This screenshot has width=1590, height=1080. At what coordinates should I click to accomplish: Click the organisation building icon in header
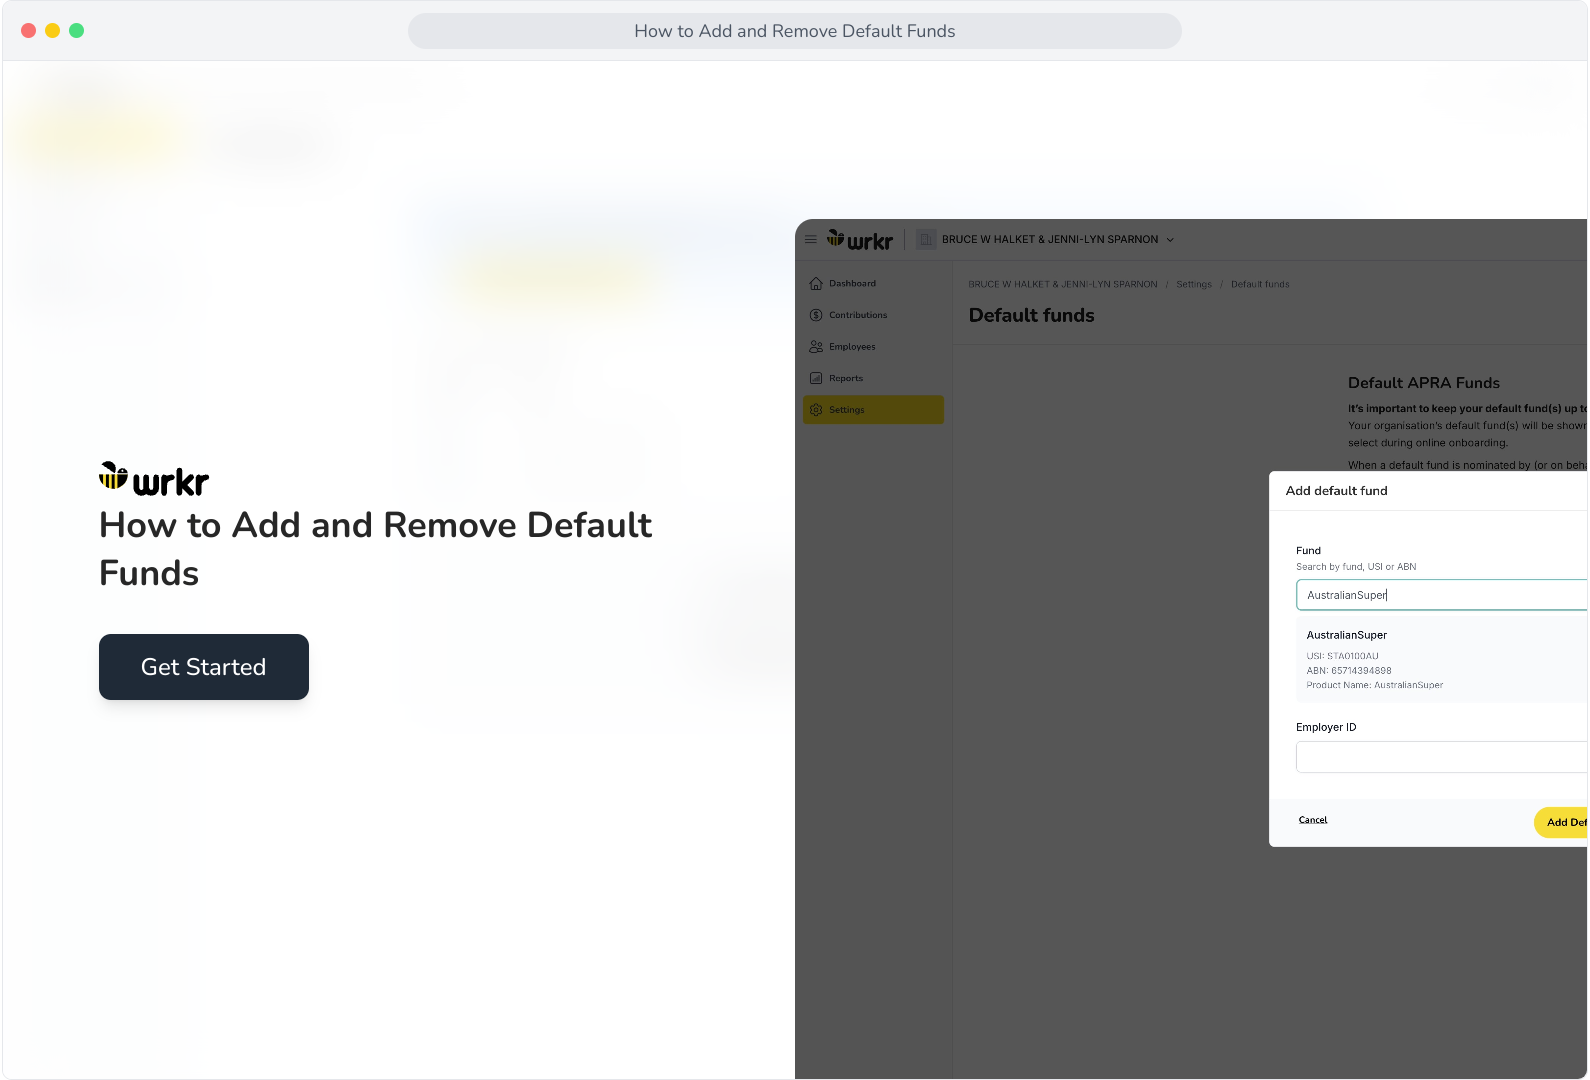point(926,239)
